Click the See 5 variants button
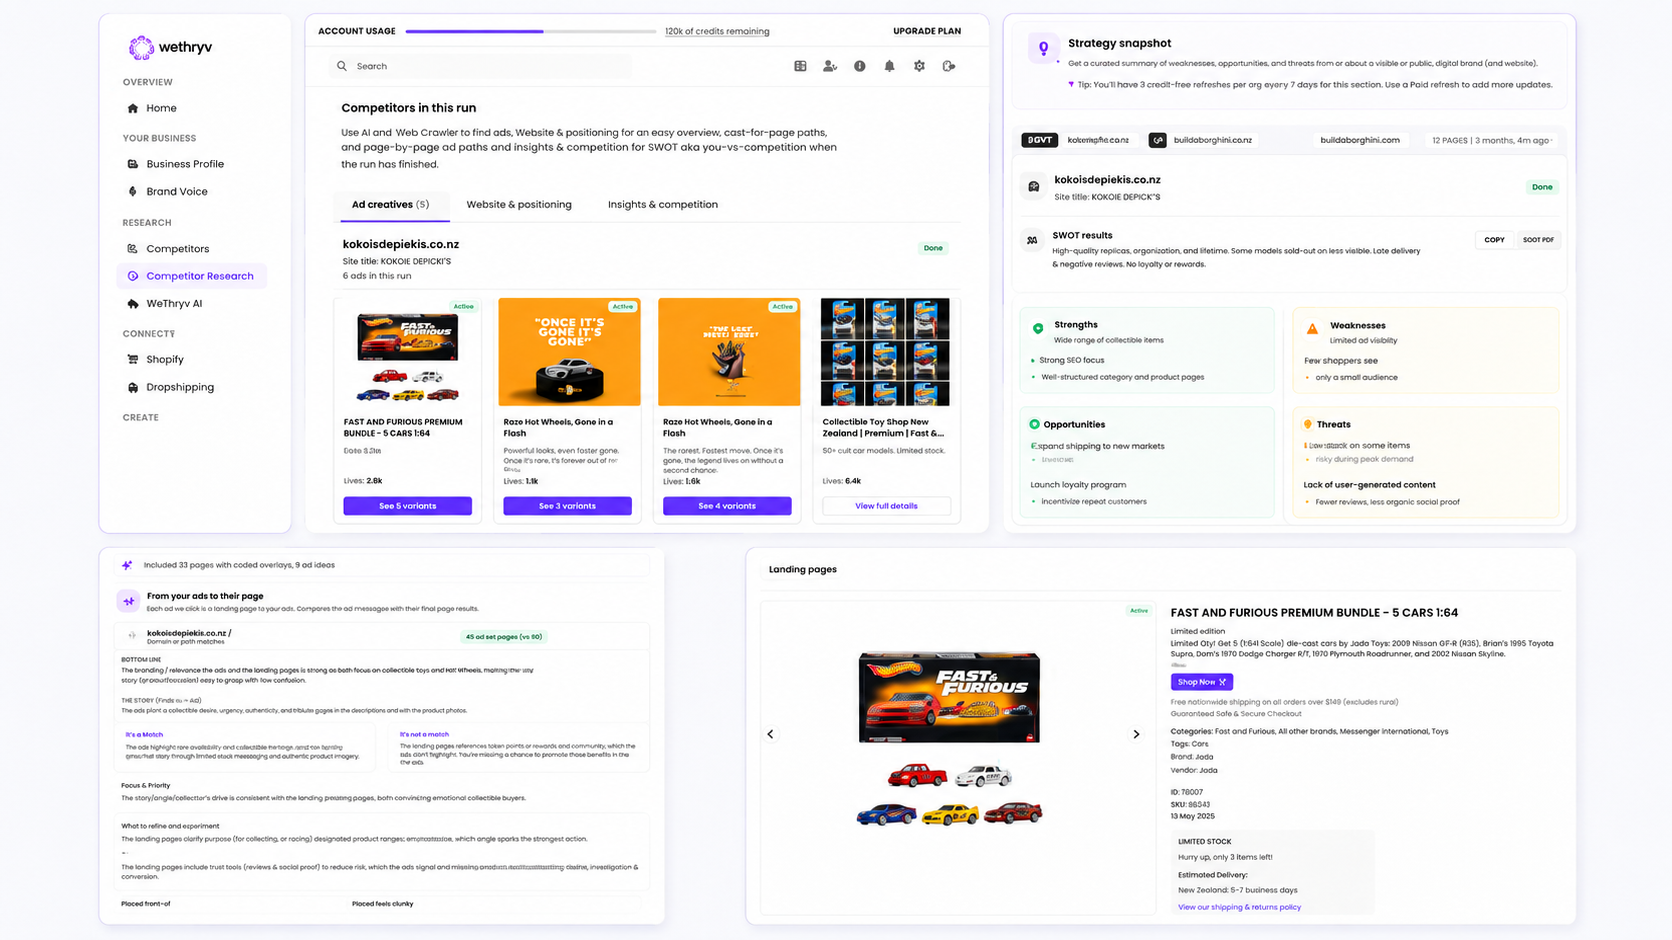1672x940 pixels. point(408,506)
